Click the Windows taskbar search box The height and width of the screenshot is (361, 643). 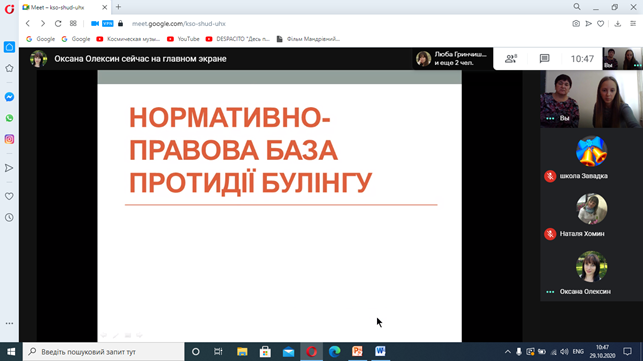click(103, 352)
